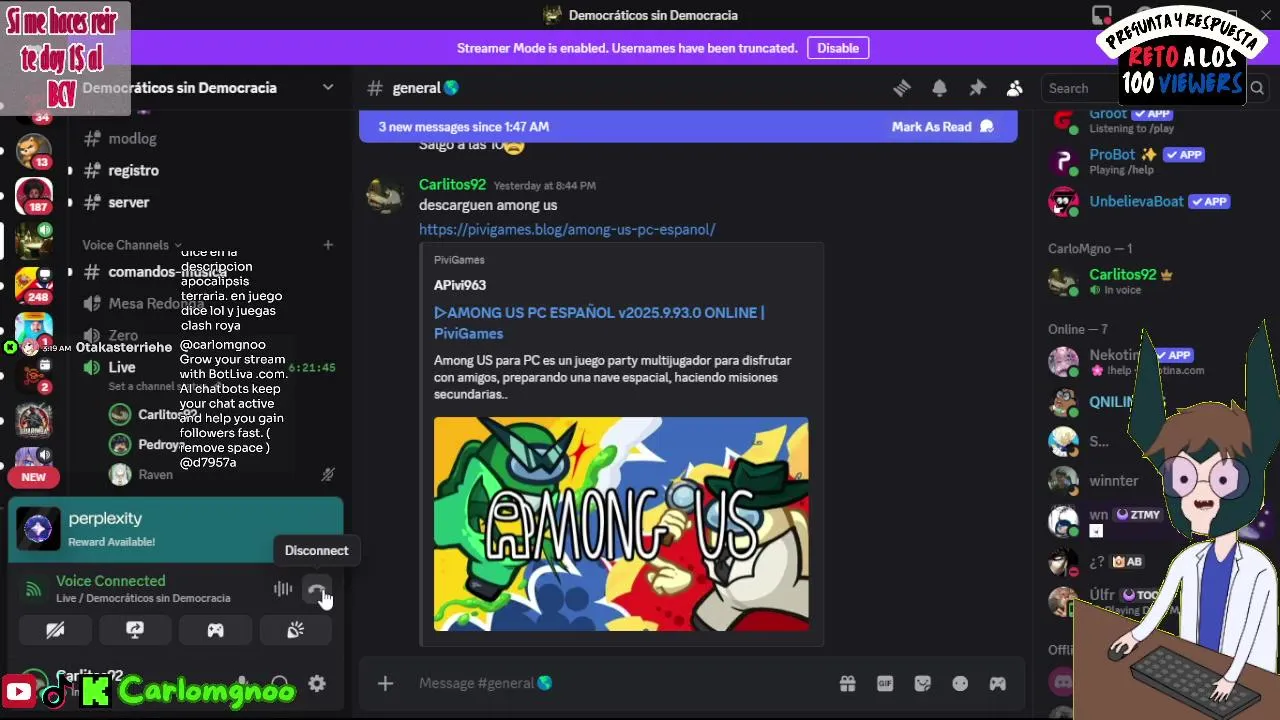Open the server name dropdown chevron

(327, 87)
